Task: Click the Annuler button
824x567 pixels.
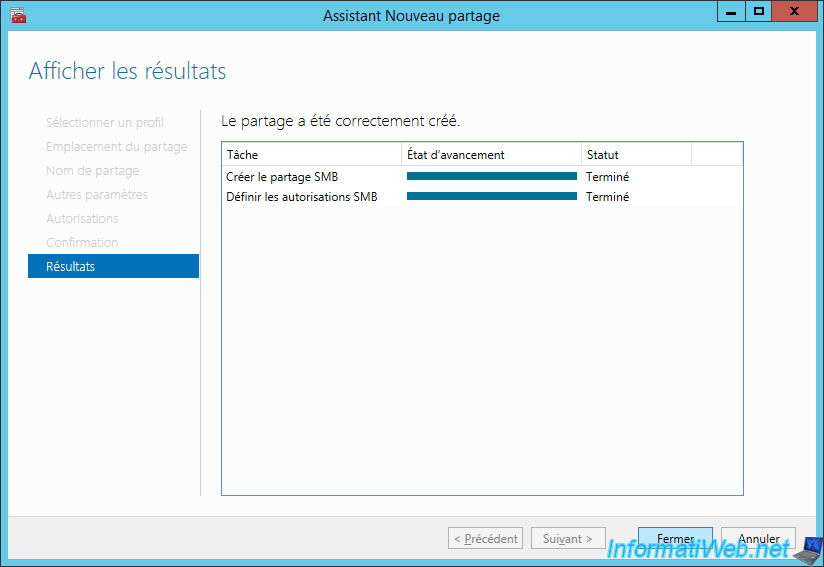Action: point(758,538)
